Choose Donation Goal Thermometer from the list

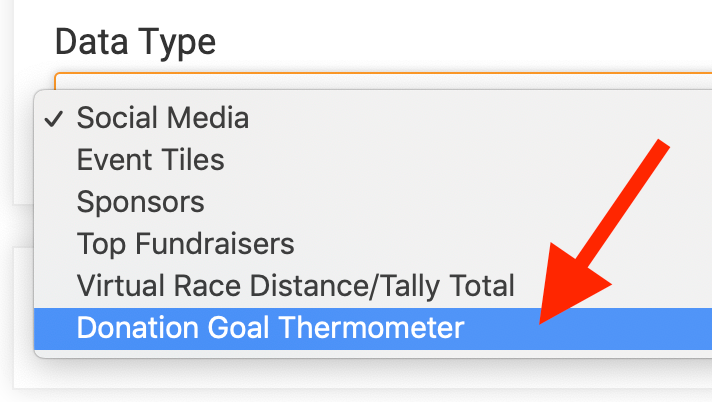pos(270,328)
